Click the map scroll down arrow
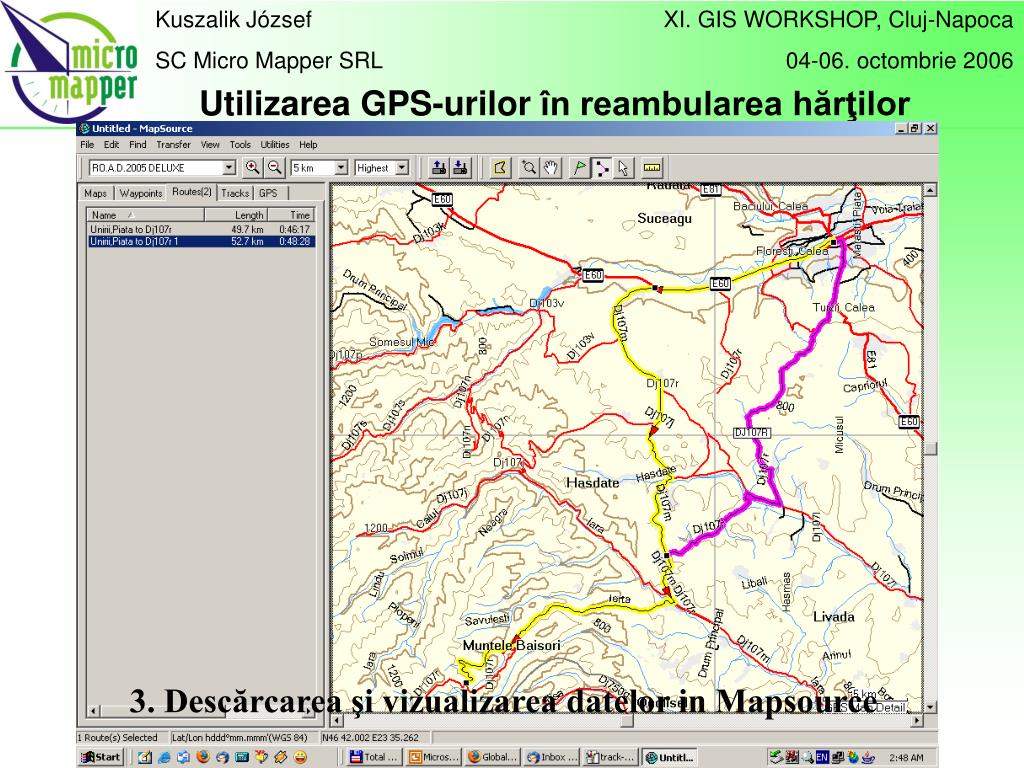The height and width of the screenshot is (768, 1024). click(930, 707)
